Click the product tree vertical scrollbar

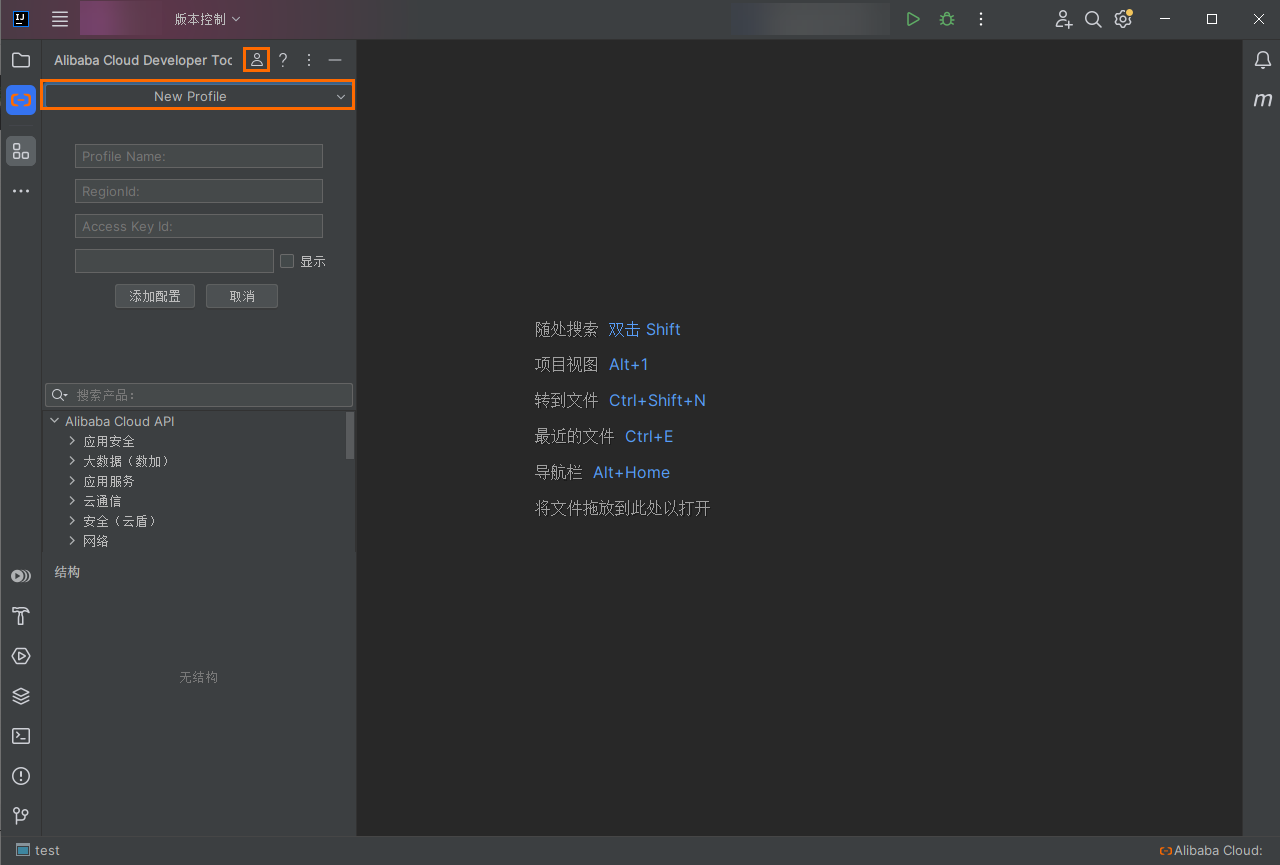(x=350, y=435)
